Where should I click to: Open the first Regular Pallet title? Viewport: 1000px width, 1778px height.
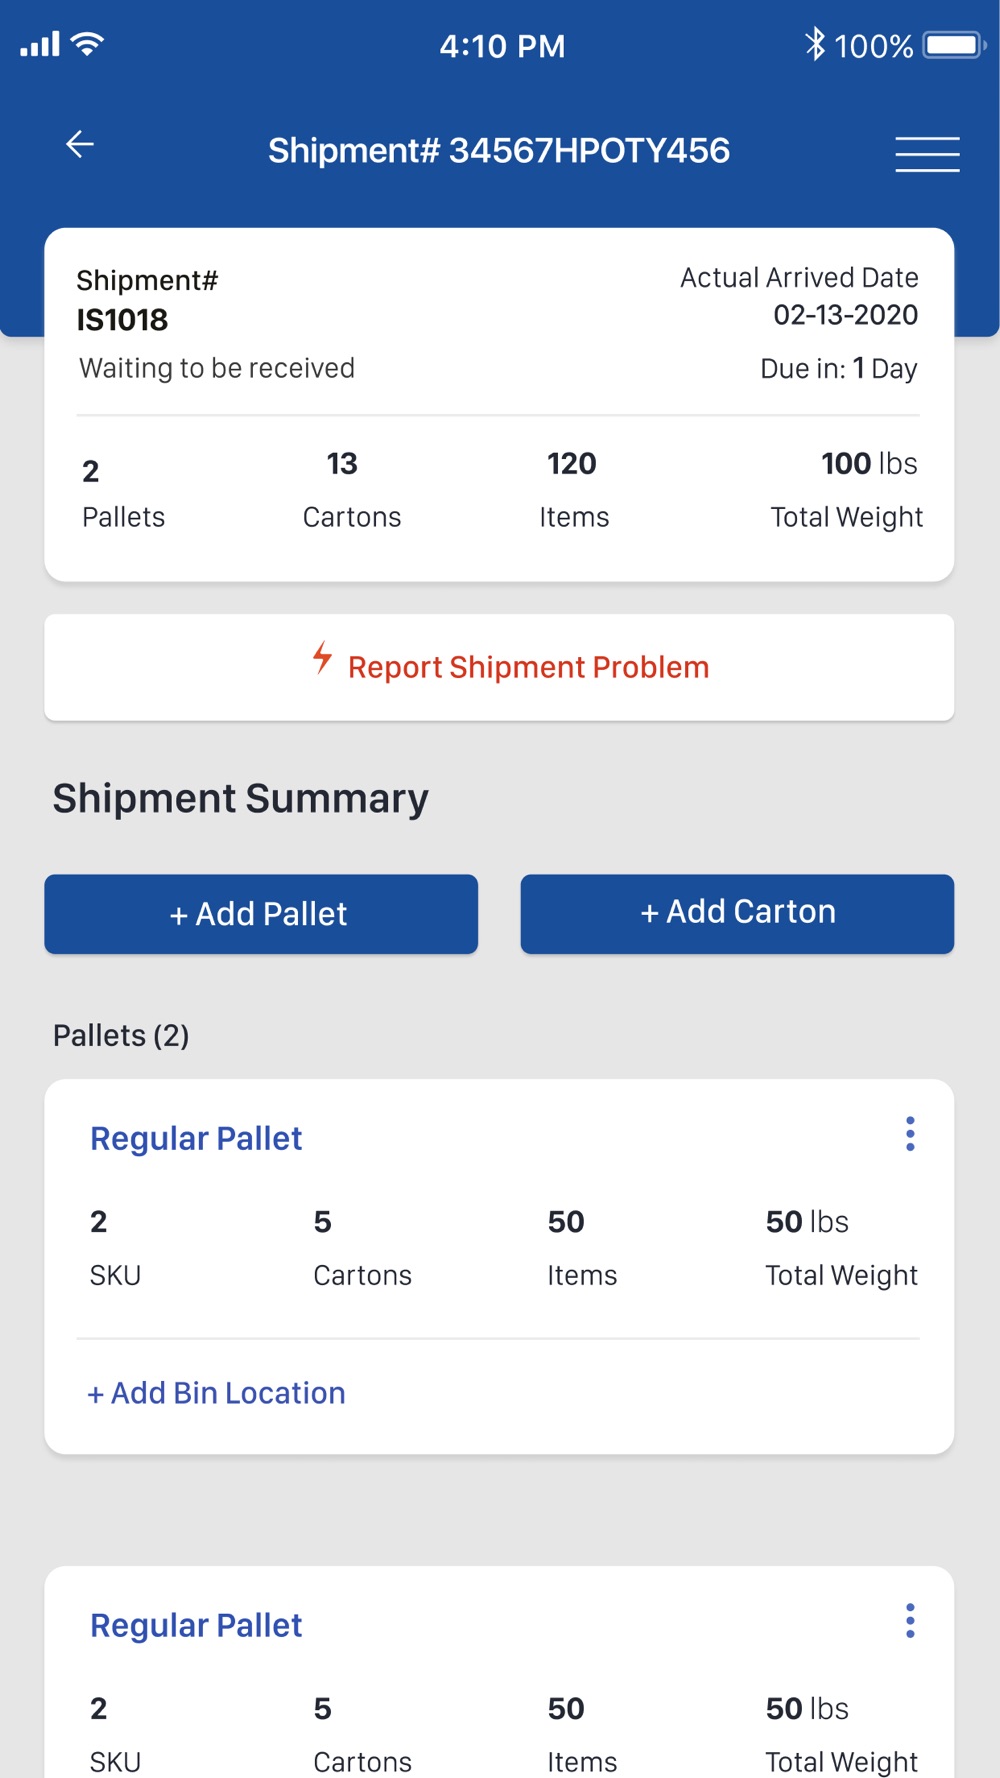[x=196, y=1138]
